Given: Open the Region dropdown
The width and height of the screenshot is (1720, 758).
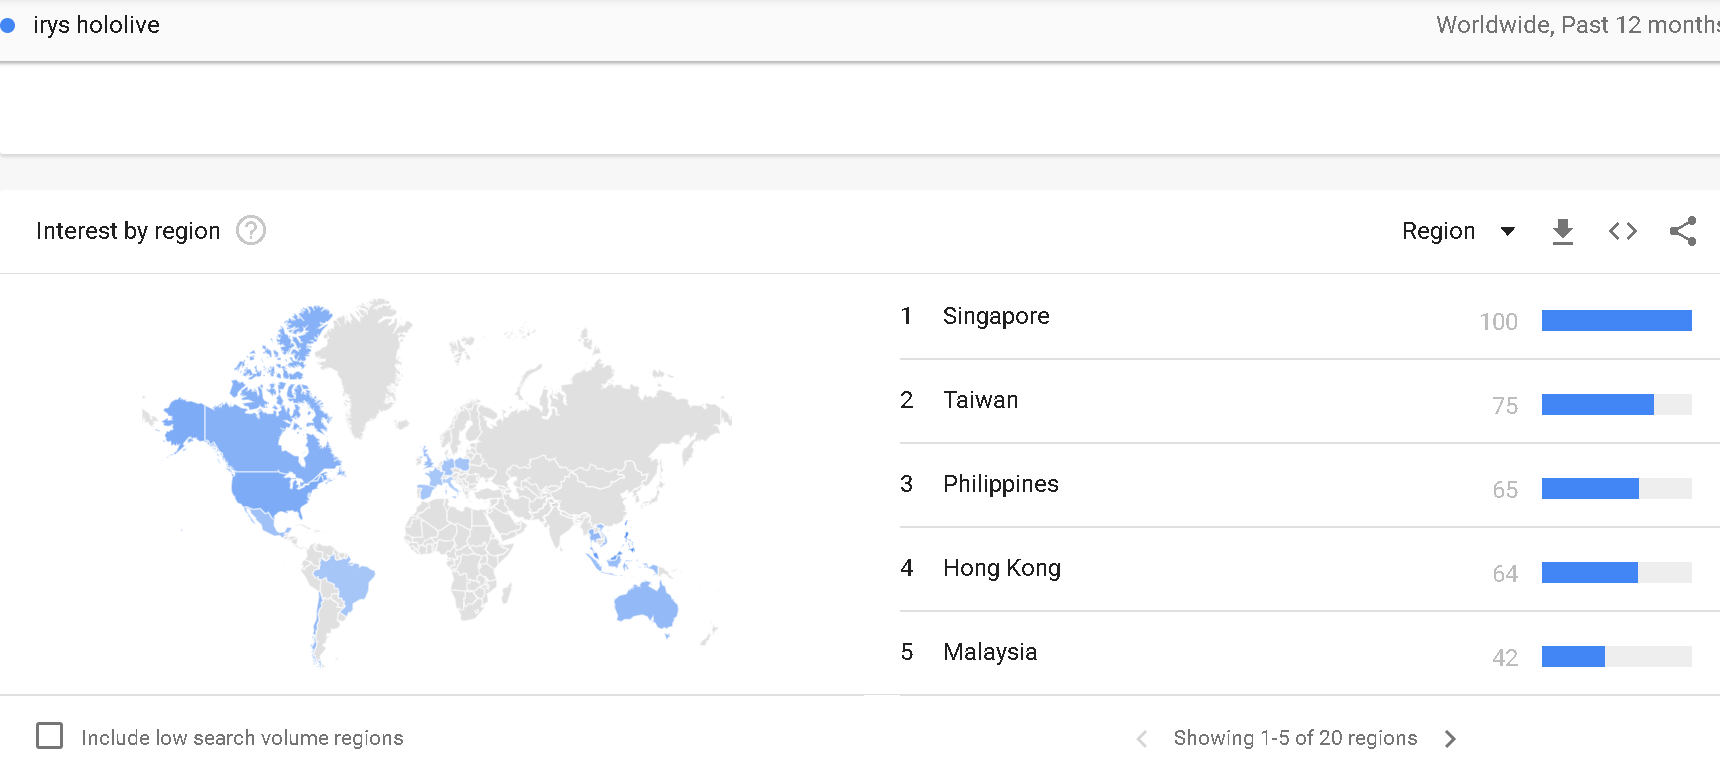Looking at the screenshot, I should 1439,232.
